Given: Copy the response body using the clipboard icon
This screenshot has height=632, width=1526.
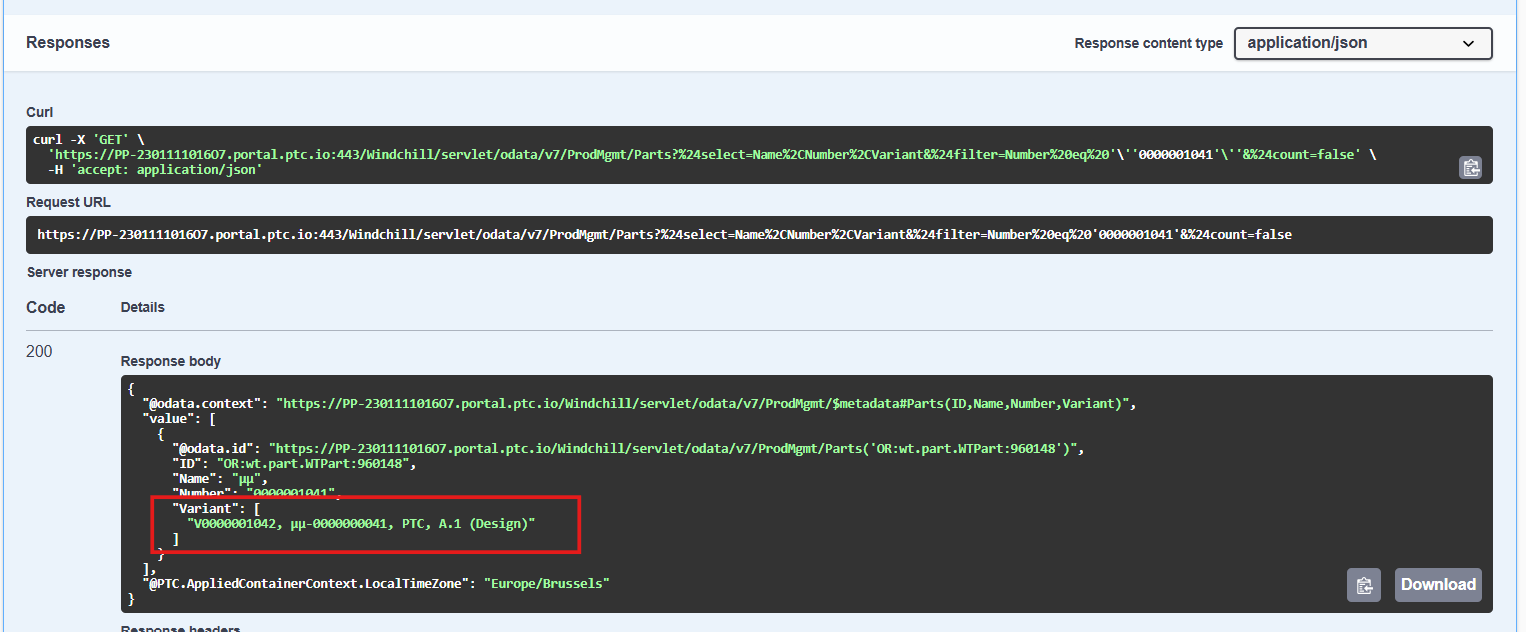Looking at the screenshot, I should click(1363, 585).
